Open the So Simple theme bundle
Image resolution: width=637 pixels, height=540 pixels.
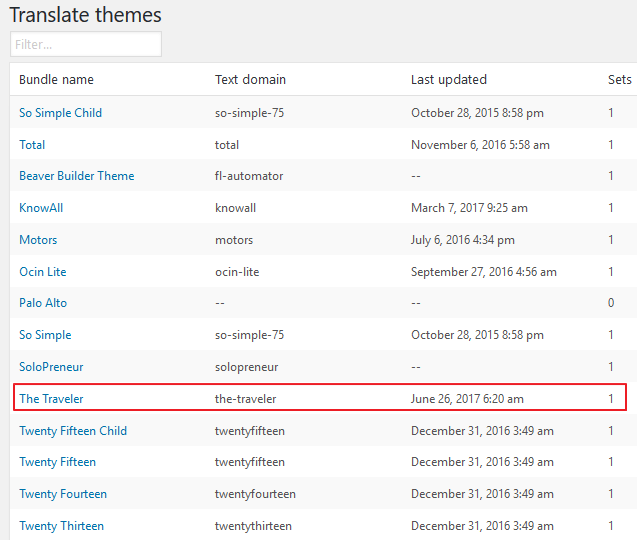pyautogui.click(x=45, y=335)
